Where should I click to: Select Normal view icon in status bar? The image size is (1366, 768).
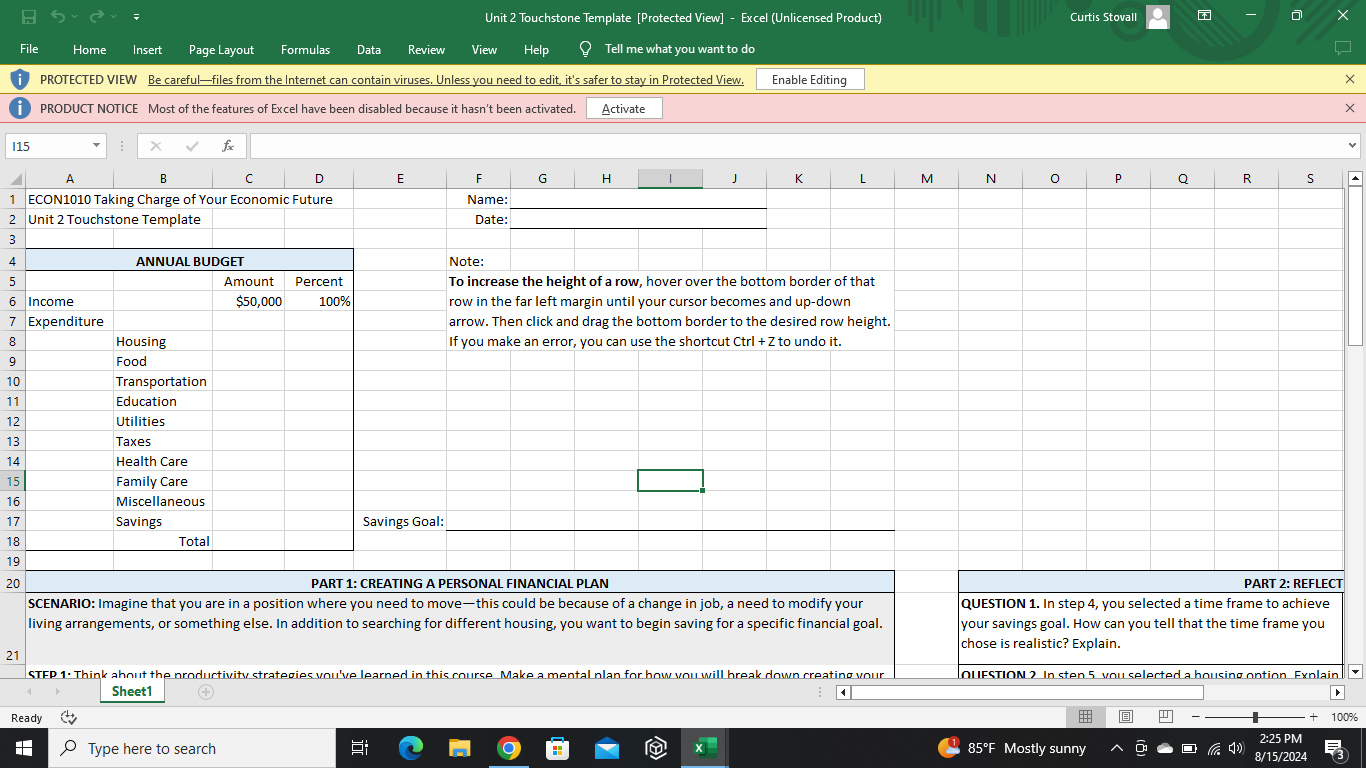tap(1086, 717)
